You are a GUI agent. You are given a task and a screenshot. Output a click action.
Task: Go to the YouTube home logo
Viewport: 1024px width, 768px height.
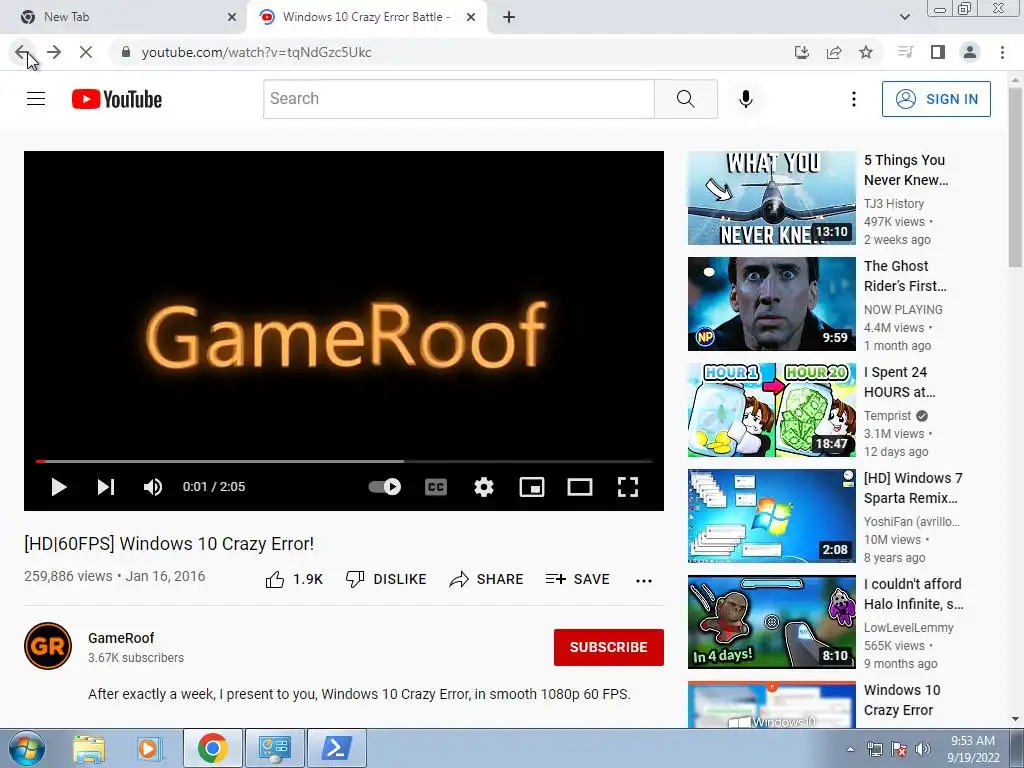(117, 99)
